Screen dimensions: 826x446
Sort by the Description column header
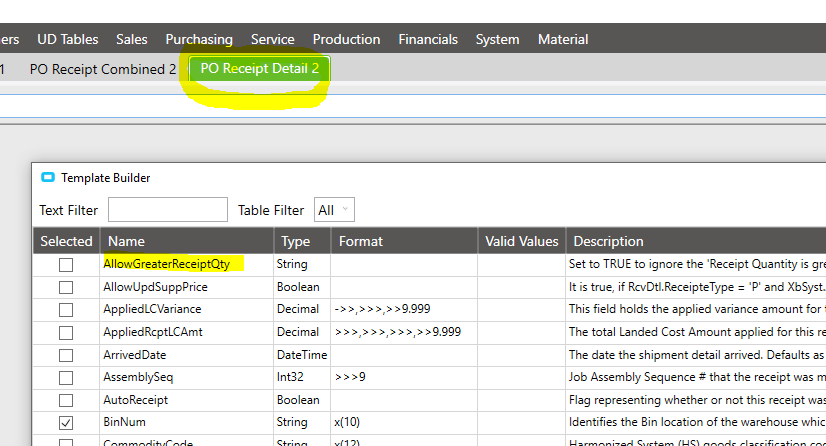[x=696, y=241]
